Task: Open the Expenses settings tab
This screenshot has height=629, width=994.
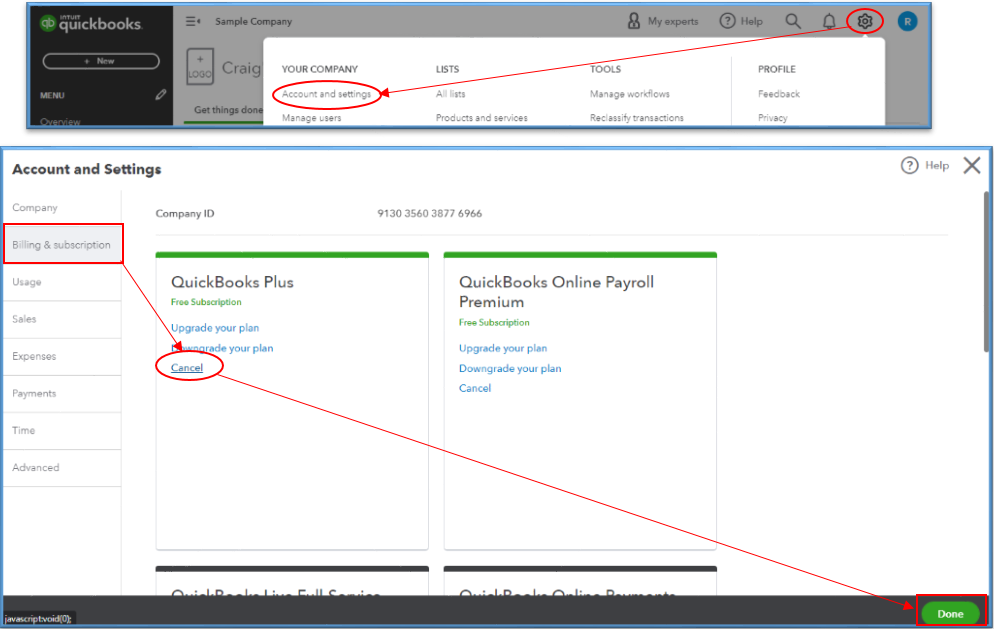Action: 62,356
